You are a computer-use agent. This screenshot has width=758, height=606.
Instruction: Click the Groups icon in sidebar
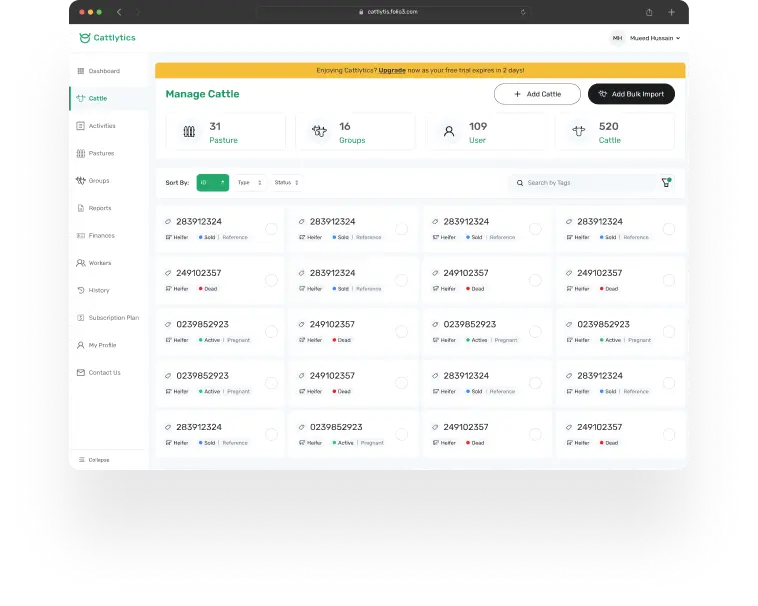click(x=80, y=181)
